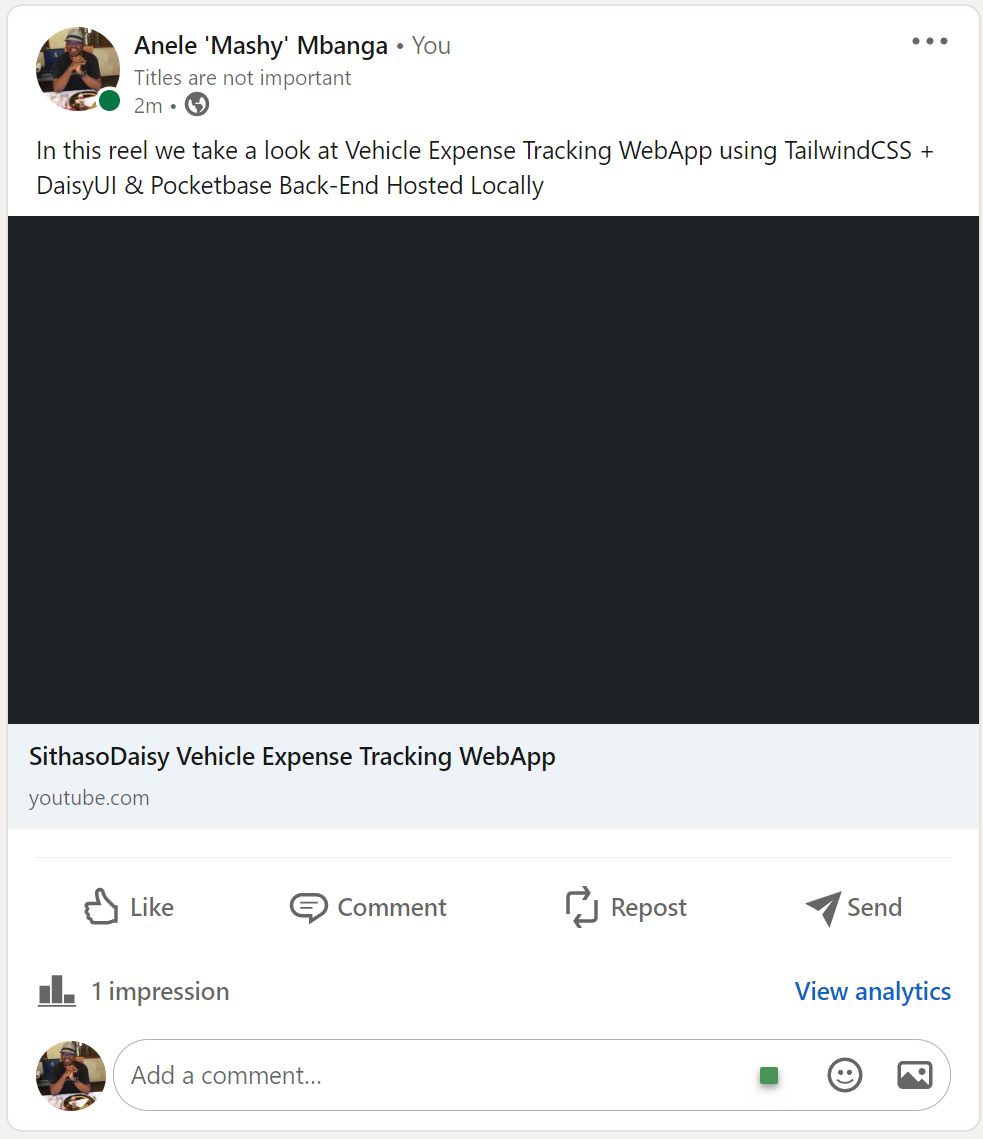This screenshot has height=1139, width=983.
Task: Click the youtube.com source link
Action: point(89,798)
